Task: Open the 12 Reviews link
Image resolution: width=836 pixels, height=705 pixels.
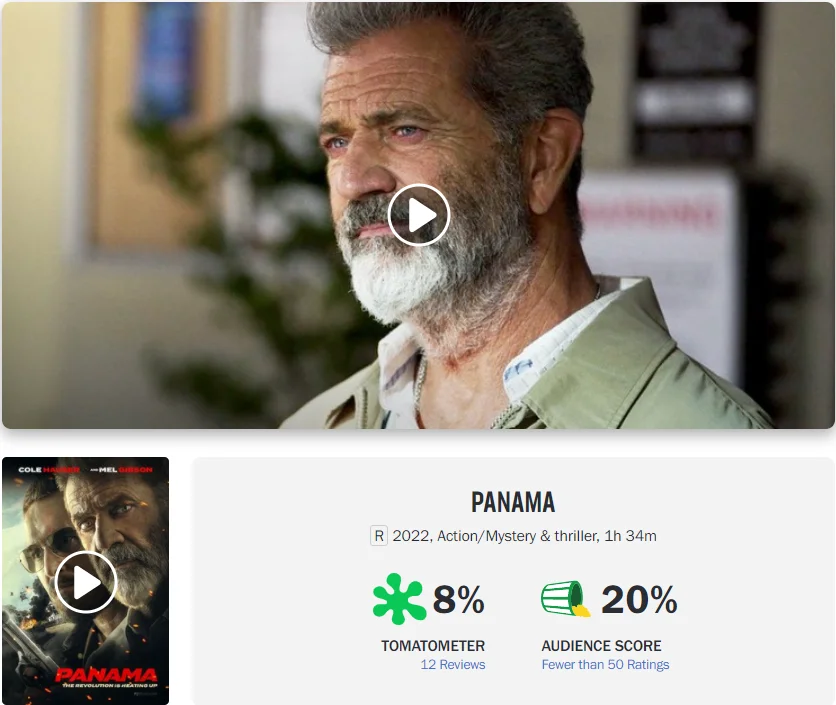Action: click(x=453, y=664)
